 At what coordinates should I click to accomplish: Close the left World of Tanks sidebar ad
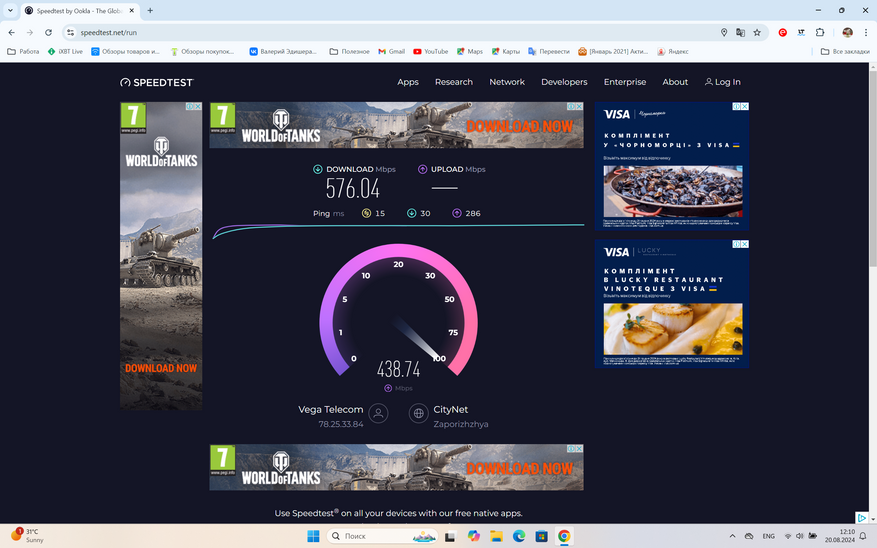pyautogui.click(x=198, y=106)
